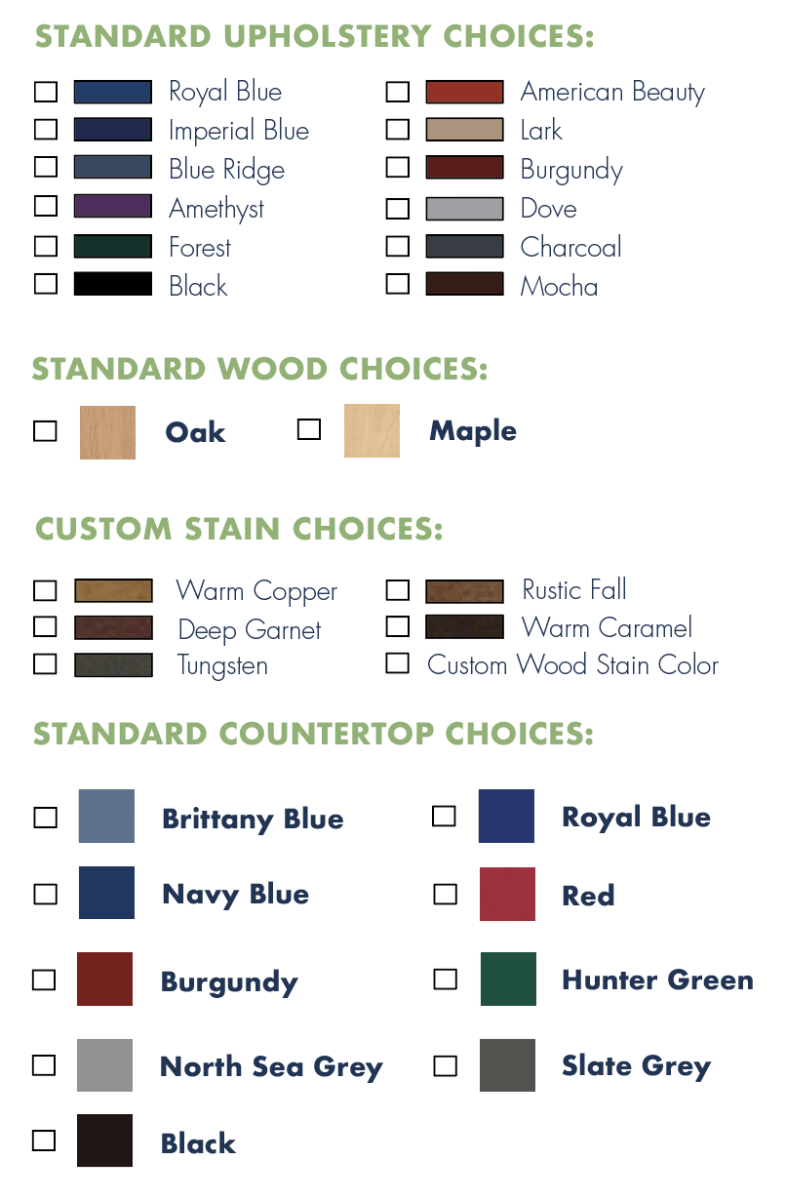Tick the Maple wood checkbox

[x=310, y=429]
